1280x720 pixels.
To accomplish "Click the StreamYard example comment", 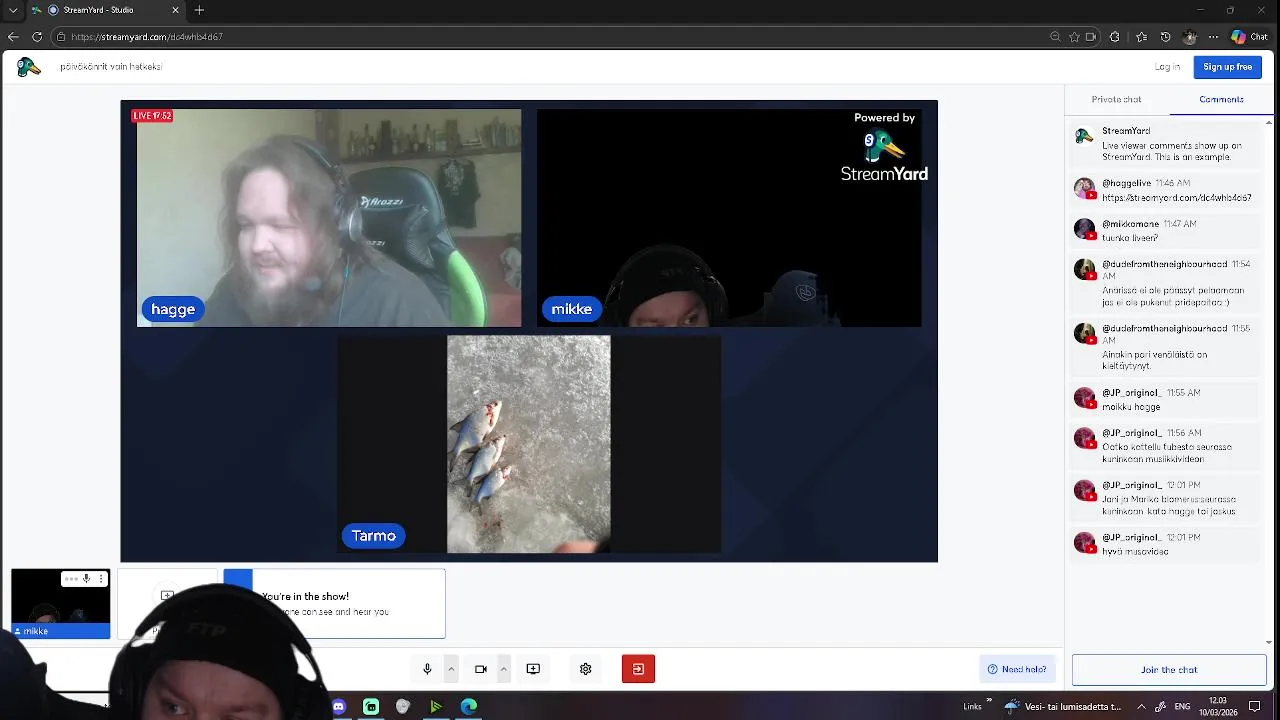I will point(1165,145).
